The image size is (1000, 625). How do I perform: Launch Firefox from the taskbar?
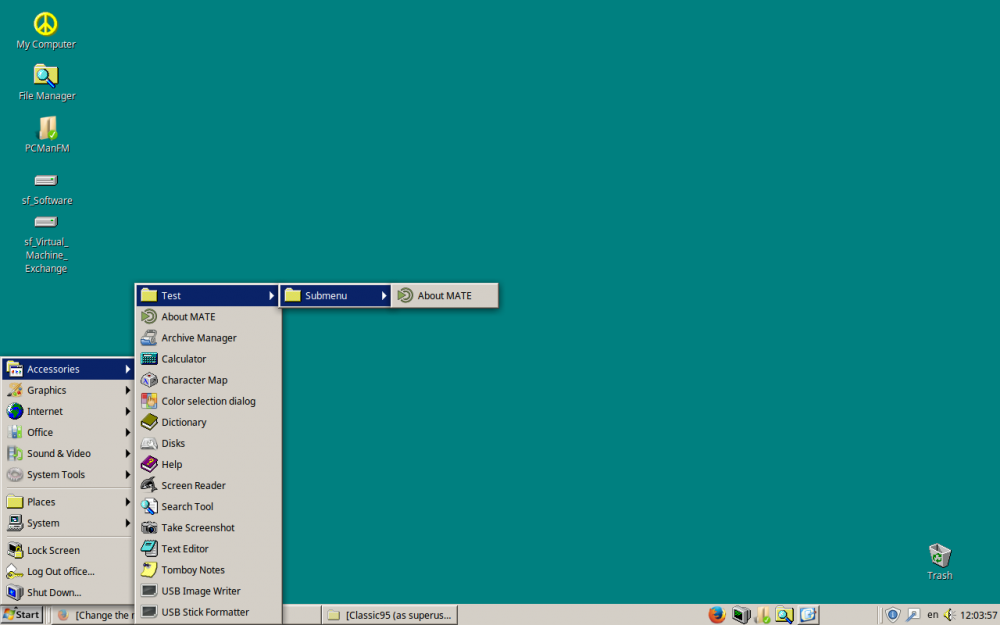pos(717,615)
